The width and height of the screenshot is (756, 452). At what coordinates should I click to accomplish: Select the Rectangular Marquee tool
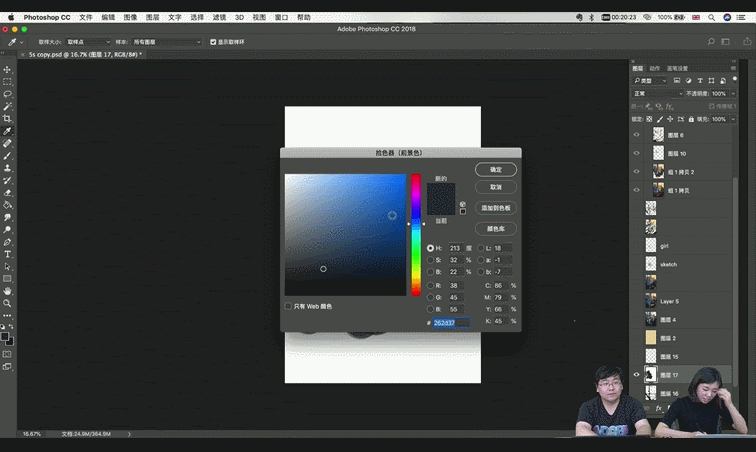tap(7, 82)
